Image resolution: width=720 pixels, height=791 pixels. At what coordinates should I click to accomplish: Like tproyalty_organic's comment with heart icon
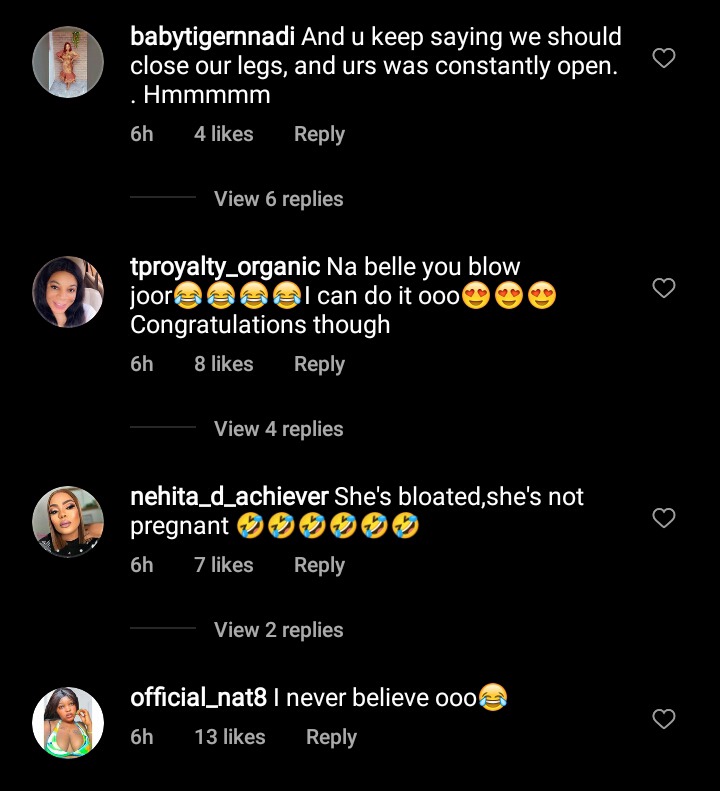pyautogui.click(x=663, y=289)
